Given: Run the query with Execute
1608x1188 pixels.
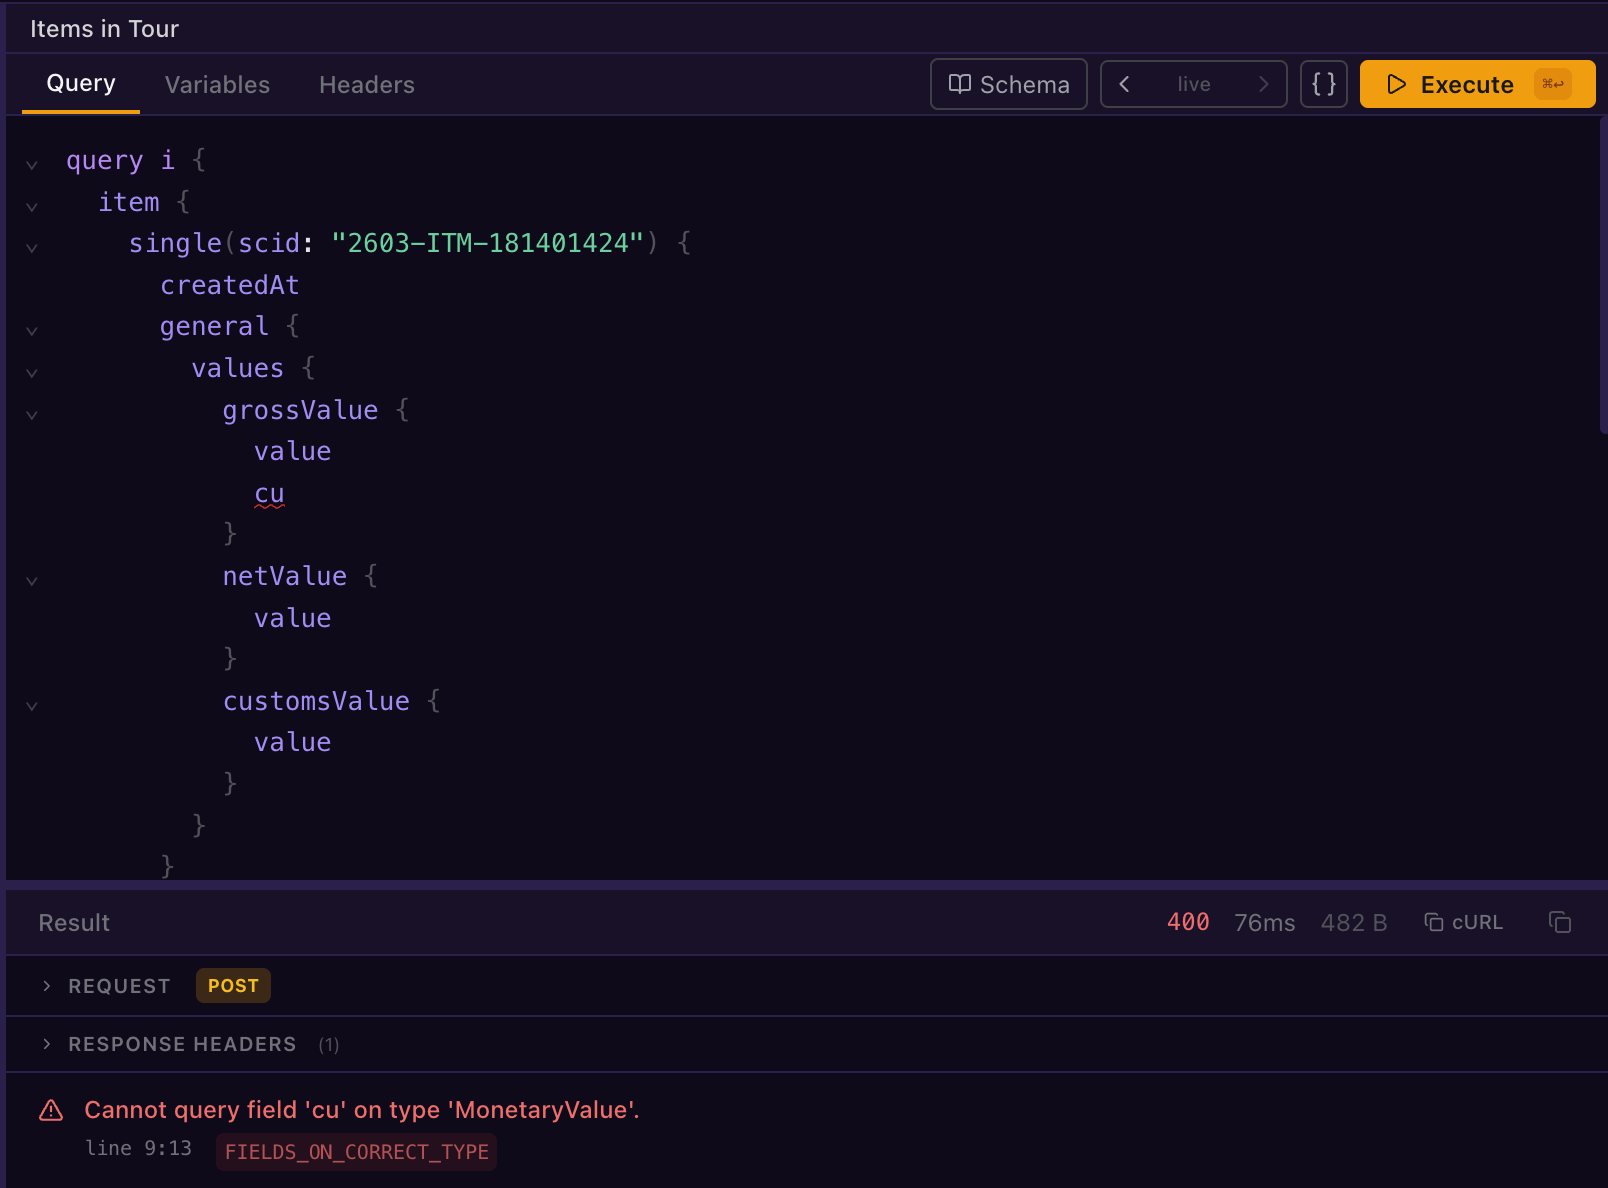Looking at the screenshot, I should pyautogui.click(x=1450, y=84).
